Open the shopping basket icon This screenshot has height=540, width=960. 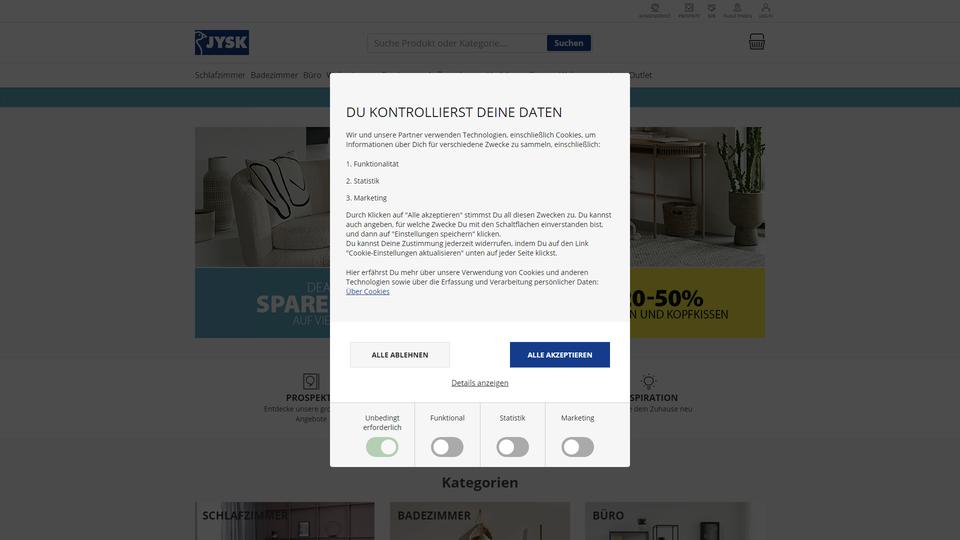(757, 42)
